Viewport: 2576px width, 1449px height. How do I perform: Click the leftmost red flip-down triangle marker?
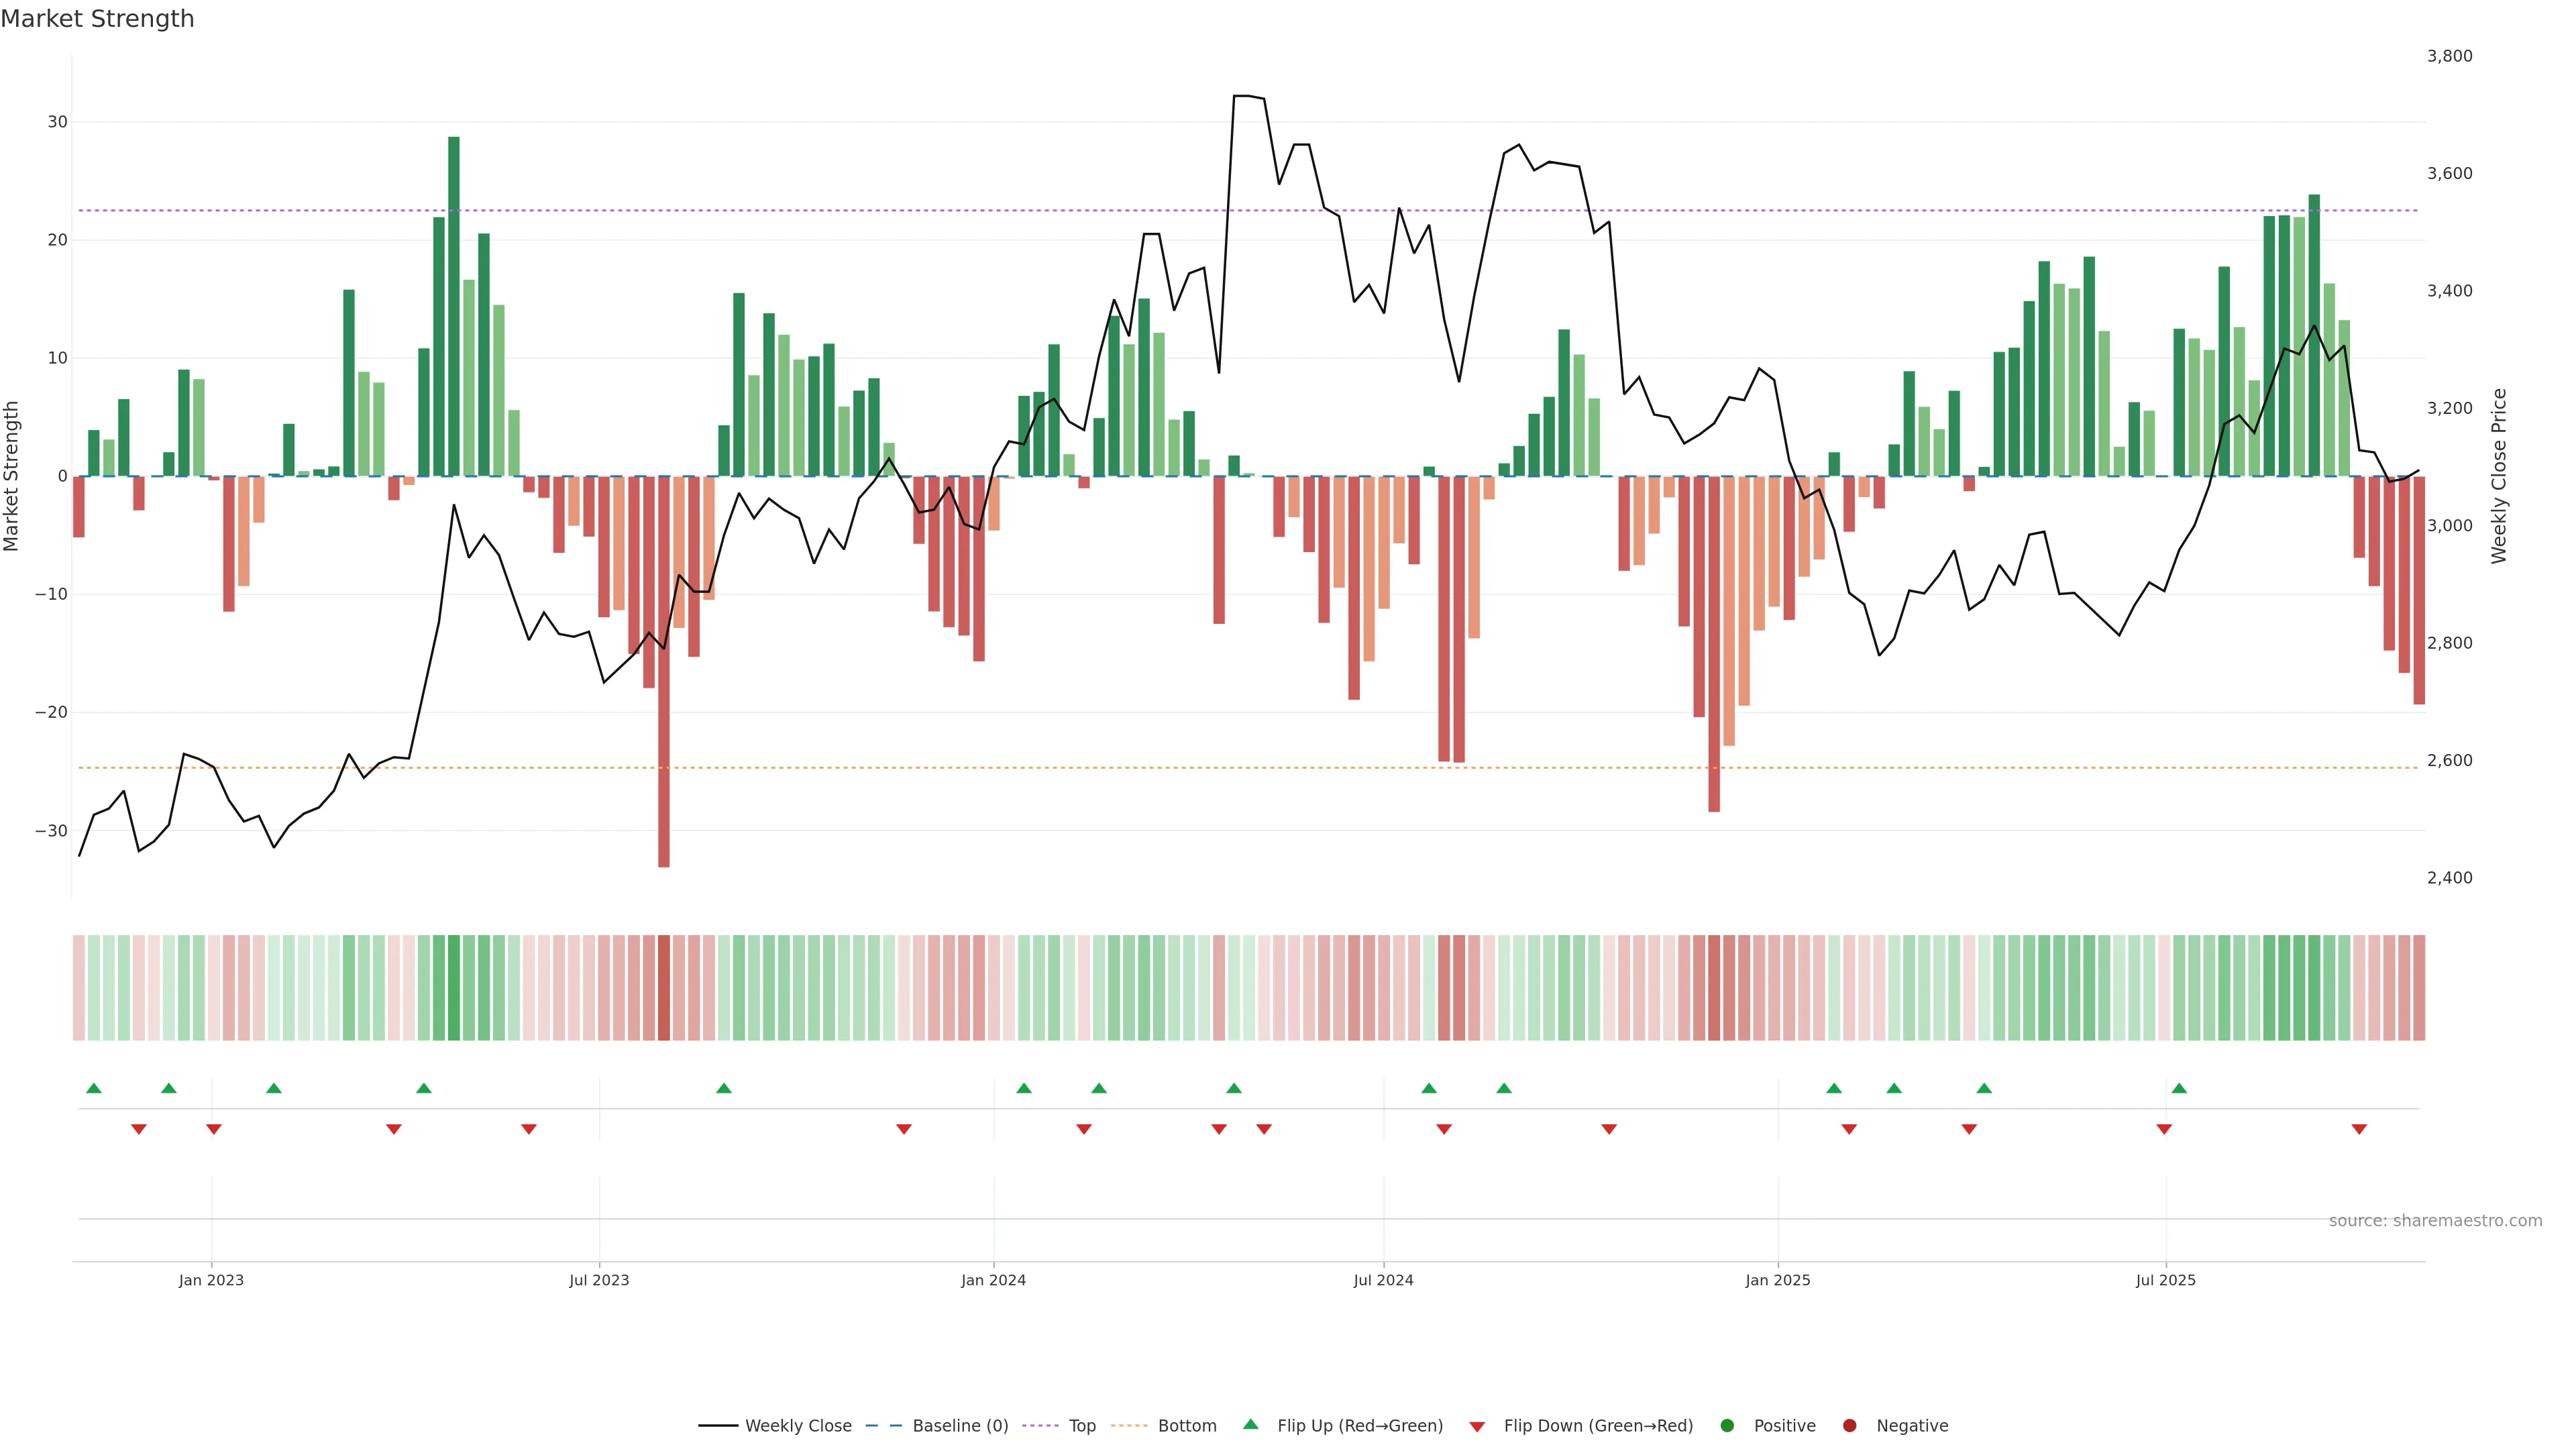click(139, 1129)
